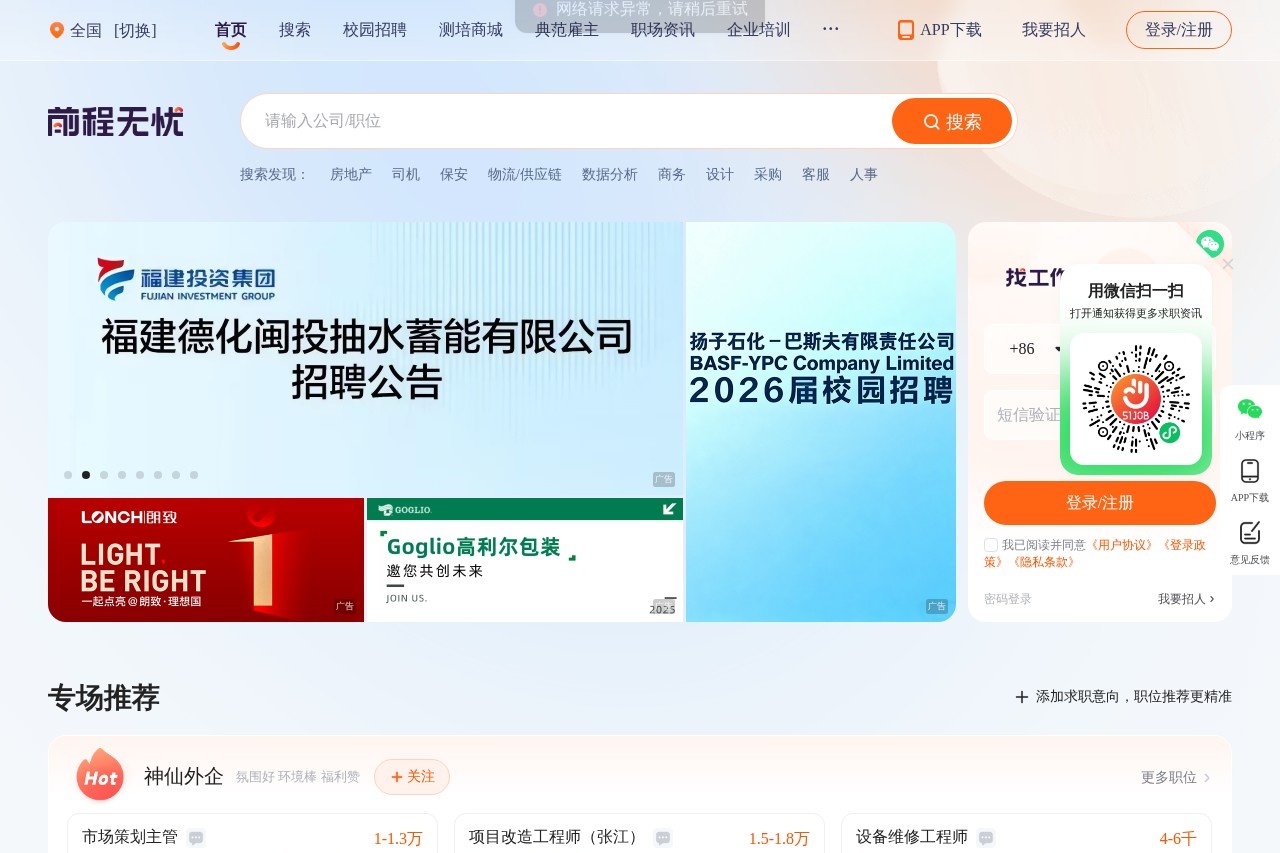Open the 市场策划主管 job listing
This screenshot has width=1280, height=853.
(x=130, y=837)
